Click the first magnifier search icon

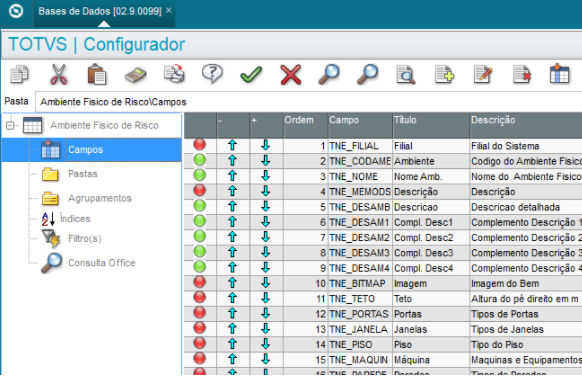(329, 74)
